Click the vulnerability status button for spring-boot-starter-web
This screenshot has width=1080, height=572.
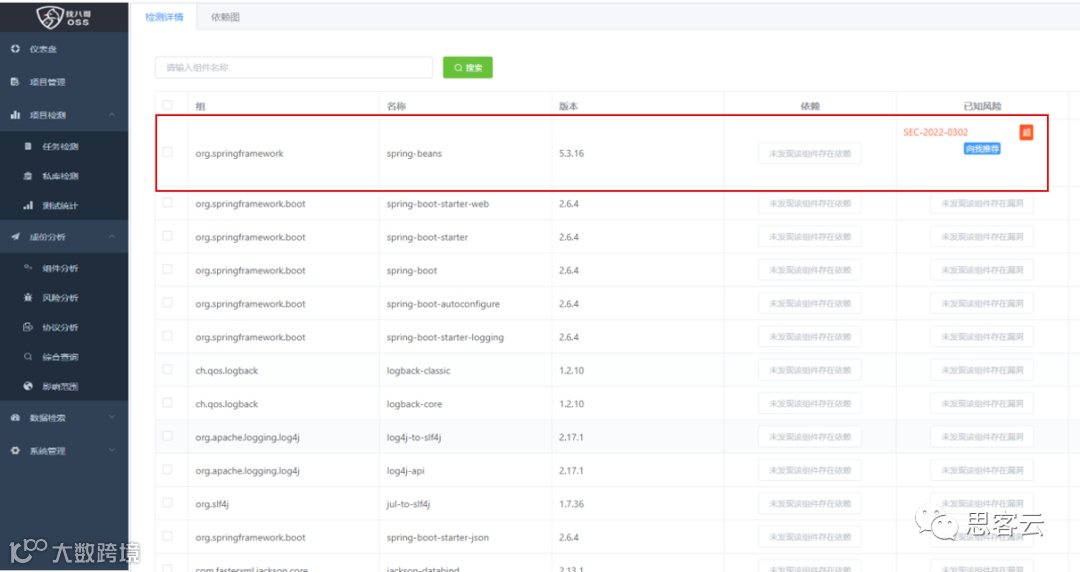coord(982,204)
